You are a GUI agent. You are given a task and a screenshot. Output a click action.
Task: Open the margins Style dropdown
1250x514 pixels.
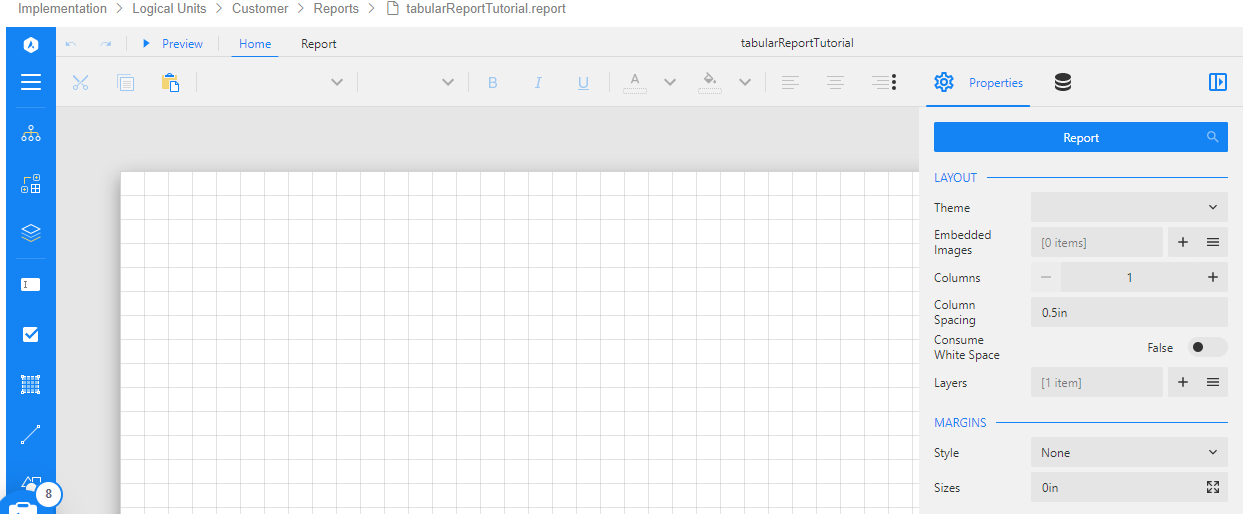[1128, 453]
